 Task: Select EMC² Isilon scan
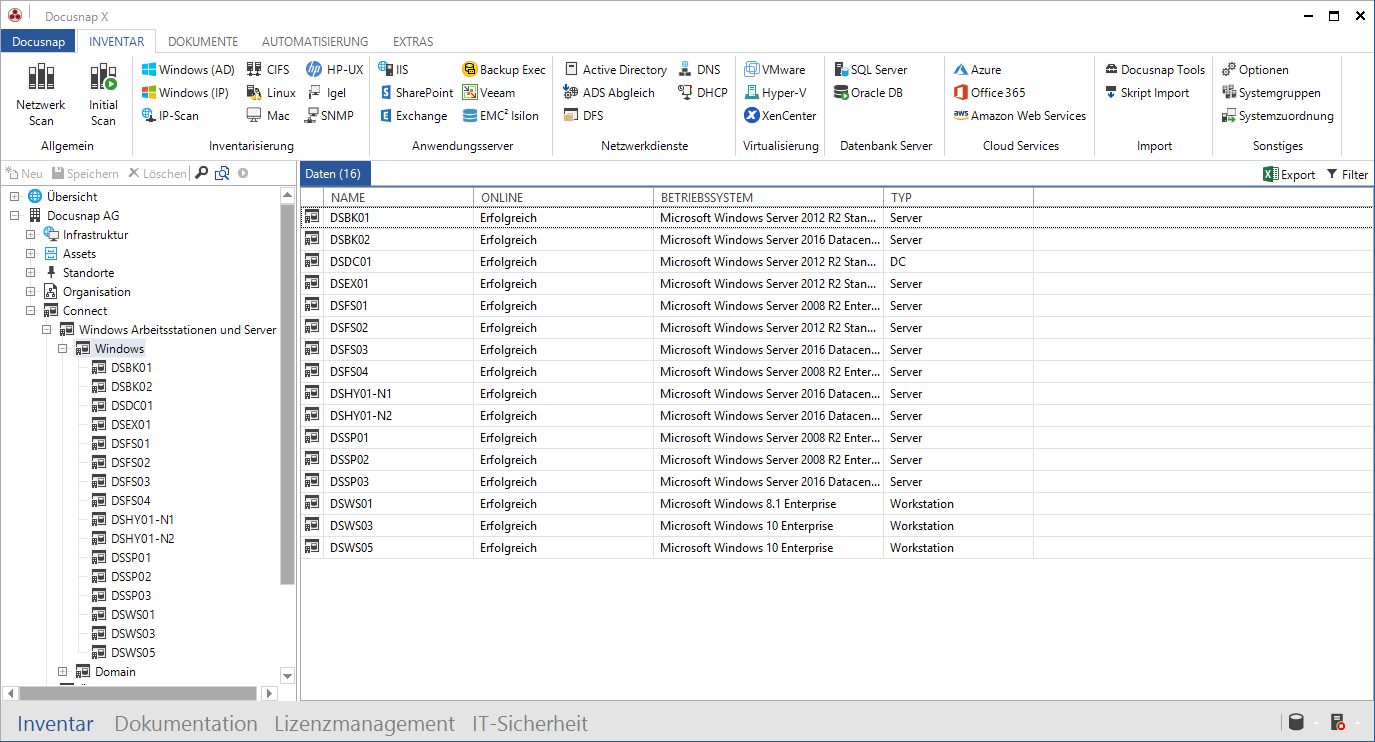pyautogui.click(x=501, y=116)
